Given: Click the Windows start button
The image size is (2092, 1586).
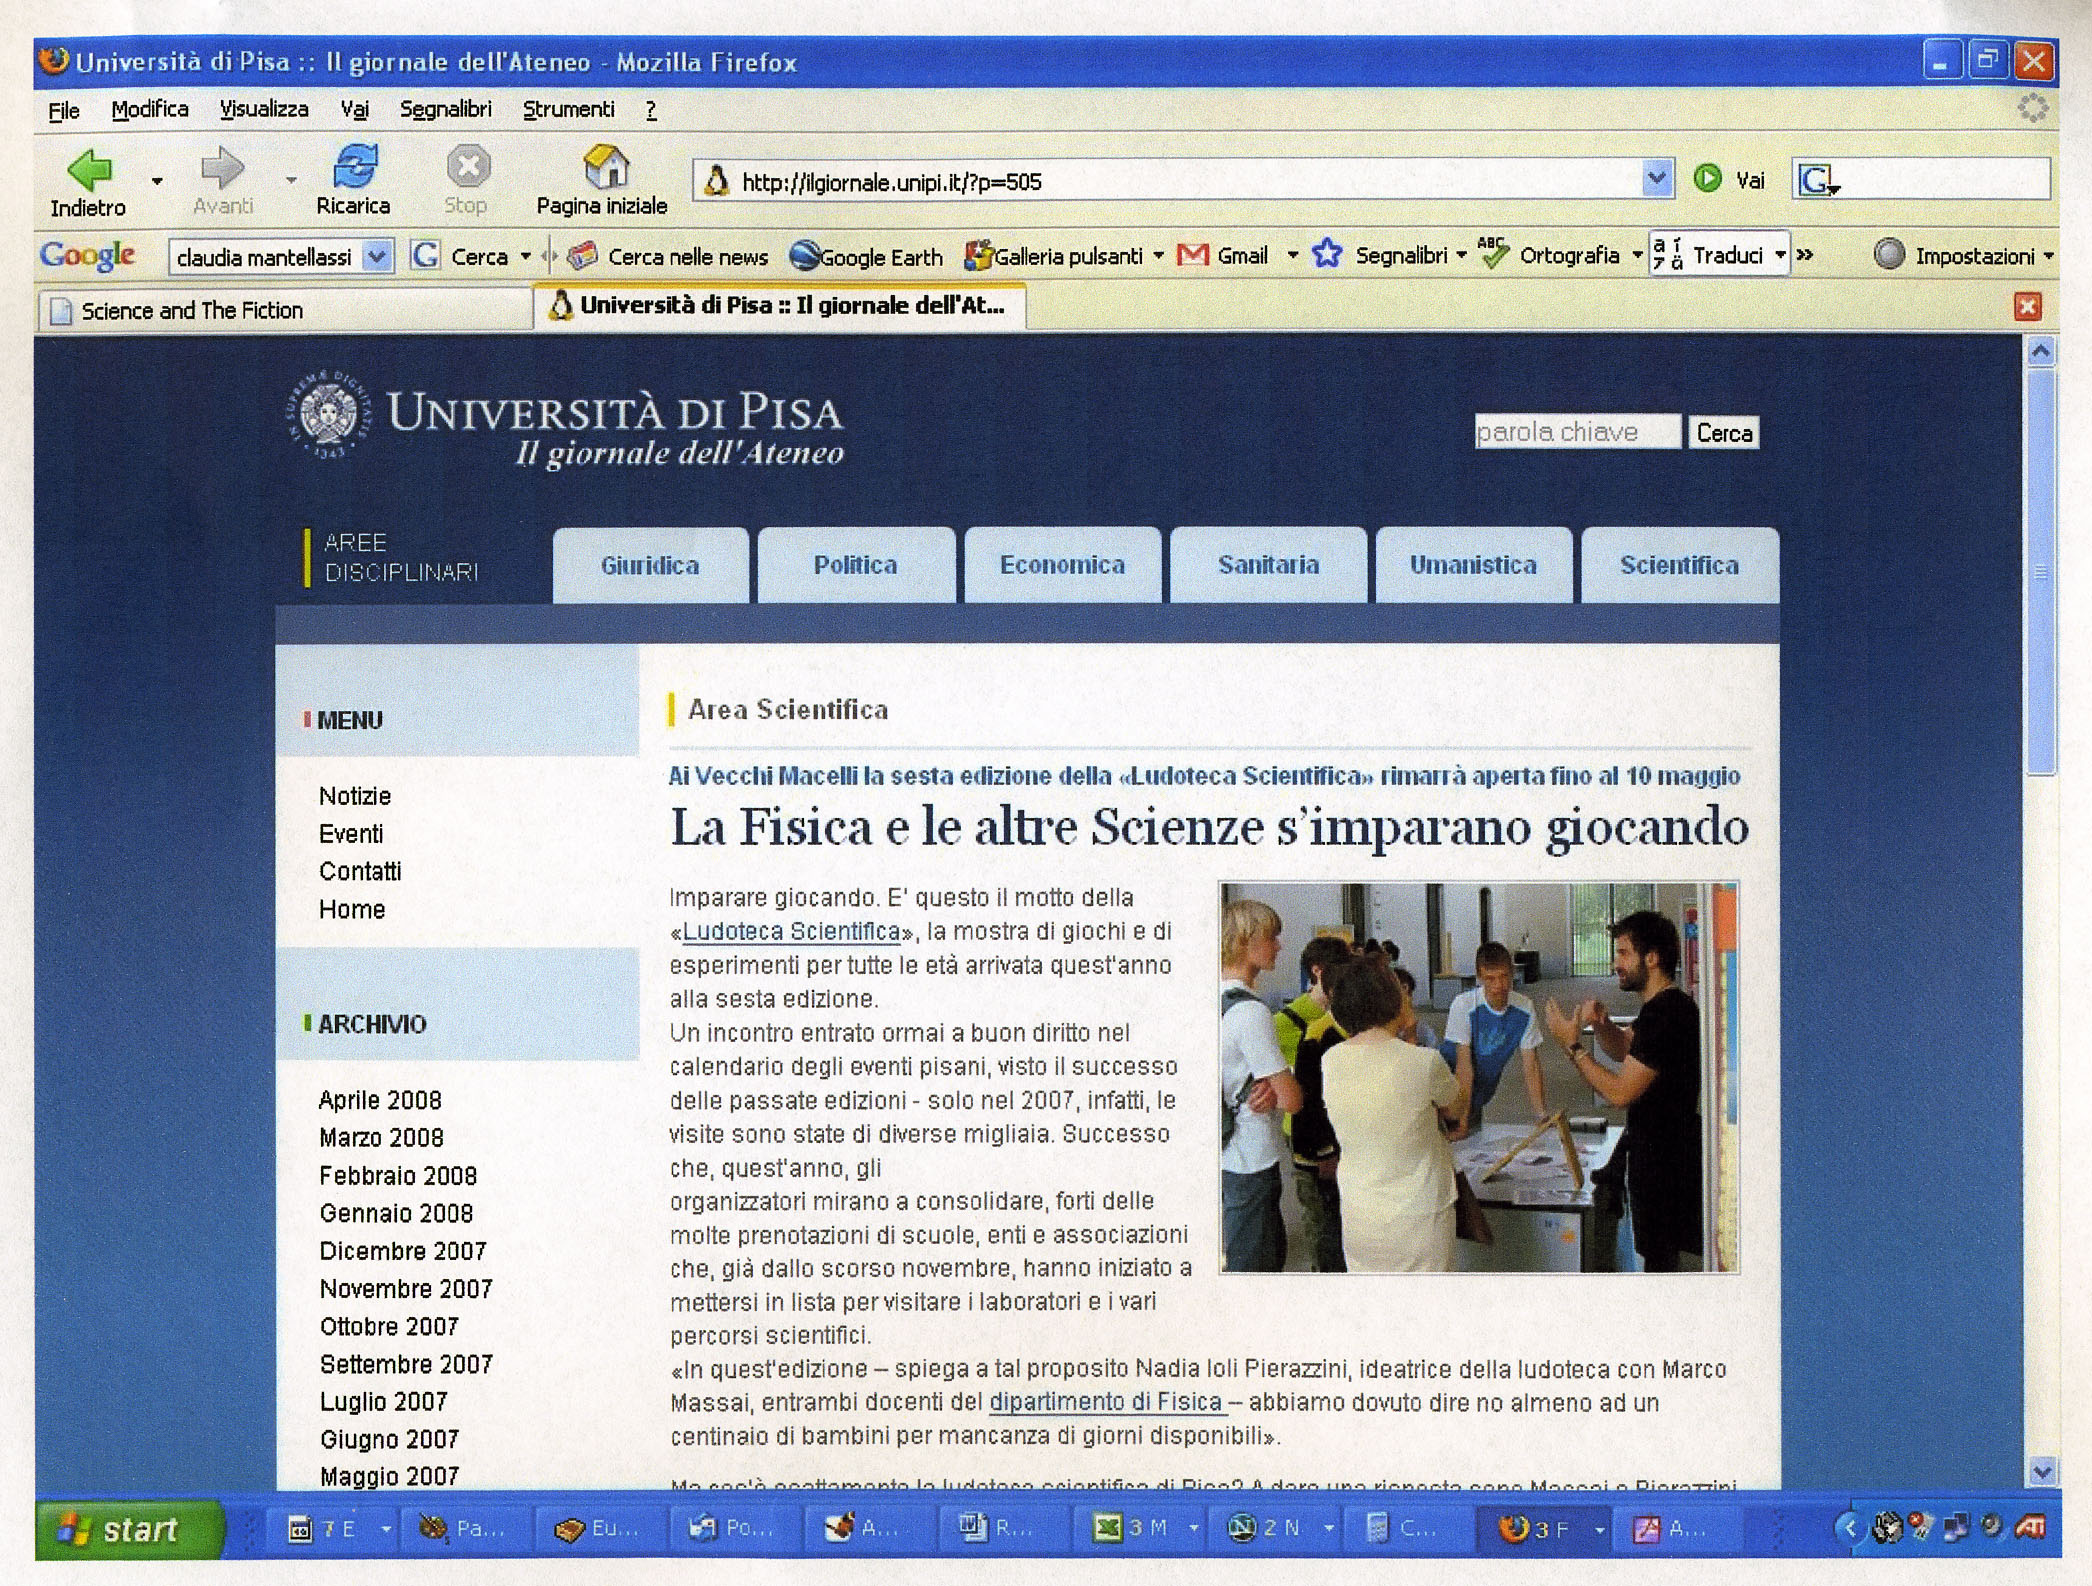Looking at the screenshot, I should (128, 1530).
